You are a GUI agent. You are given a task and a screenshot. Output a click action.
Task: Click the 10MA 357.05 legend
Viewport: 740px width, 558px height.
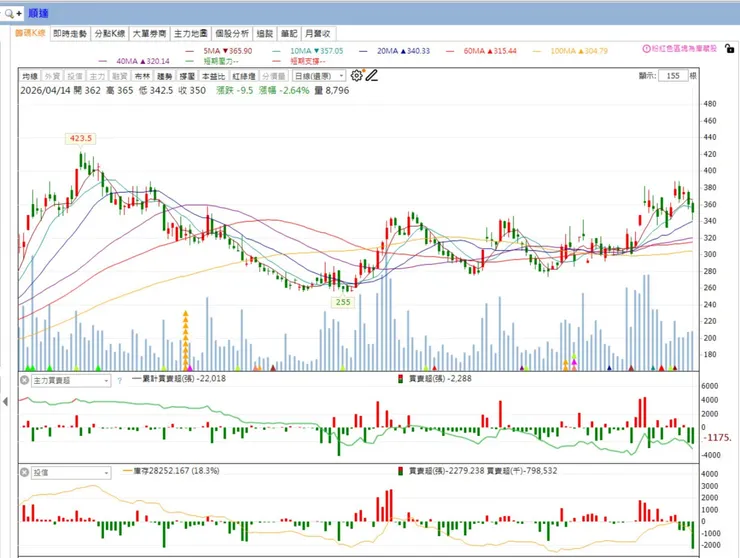(x=308, y=51)
